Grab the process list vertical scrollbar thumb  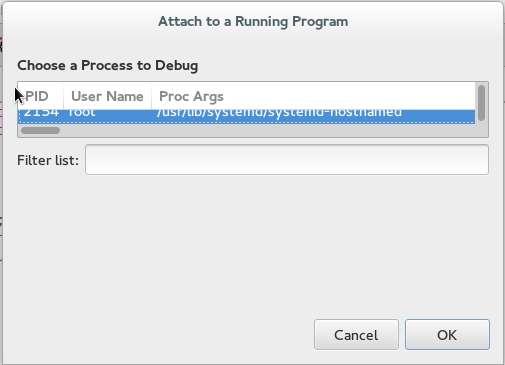coord(481,103)
